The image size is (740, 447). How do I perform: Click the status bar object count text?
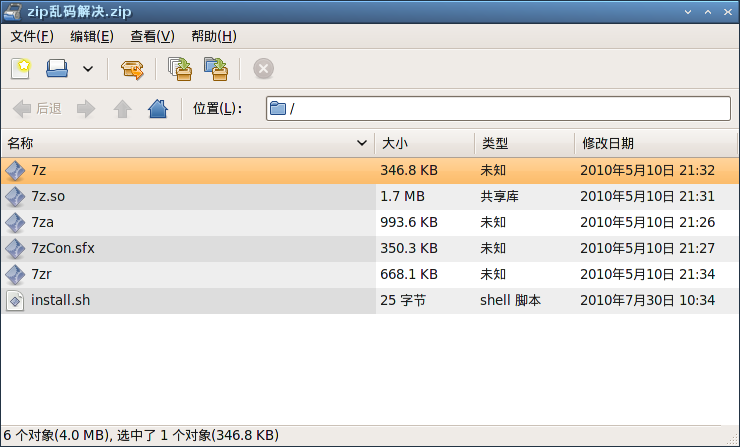(x=141, y=435)
